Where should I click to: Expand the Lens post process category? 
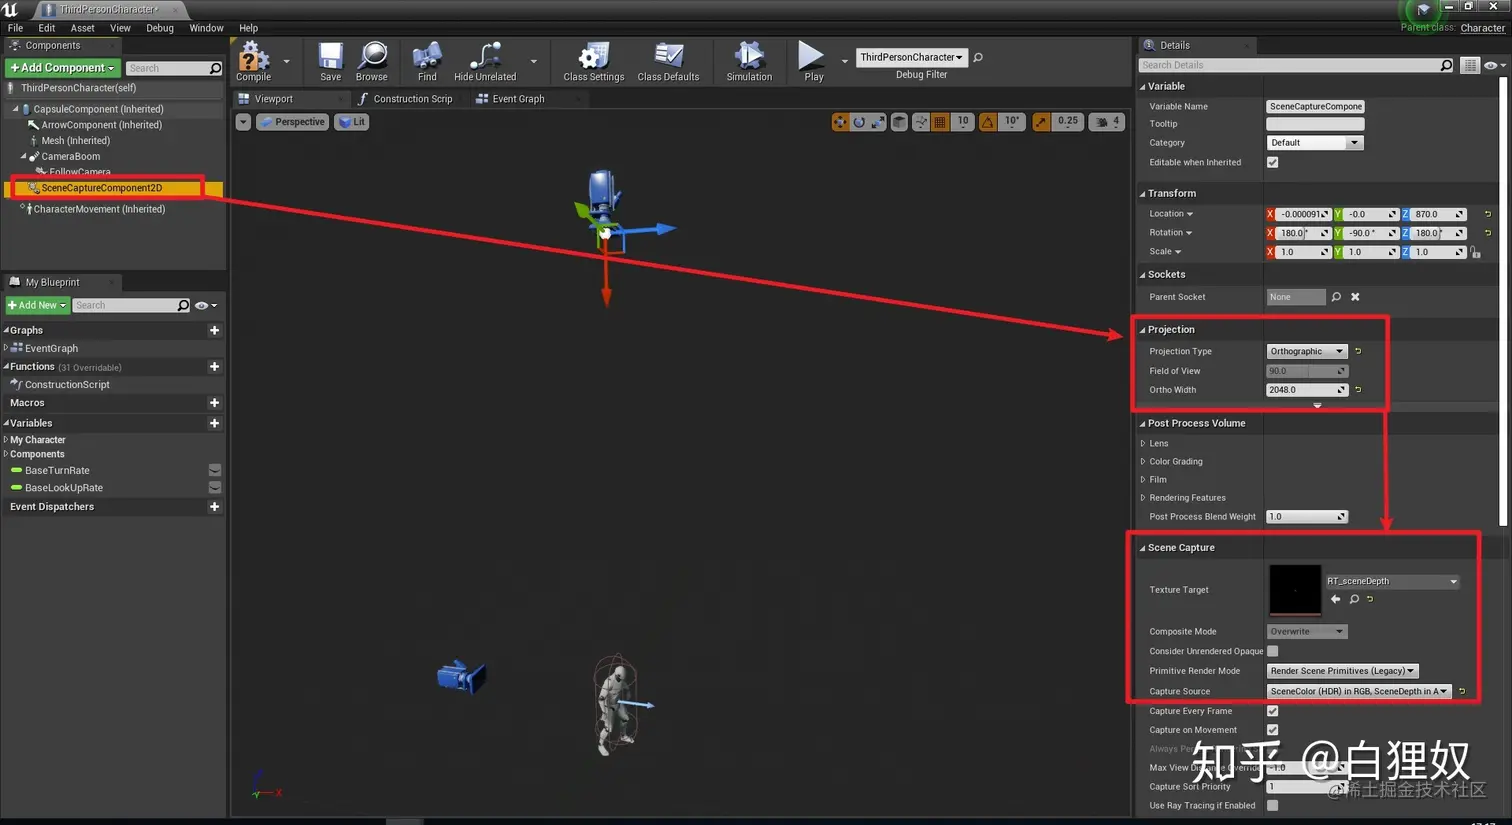coord(1143,443)
